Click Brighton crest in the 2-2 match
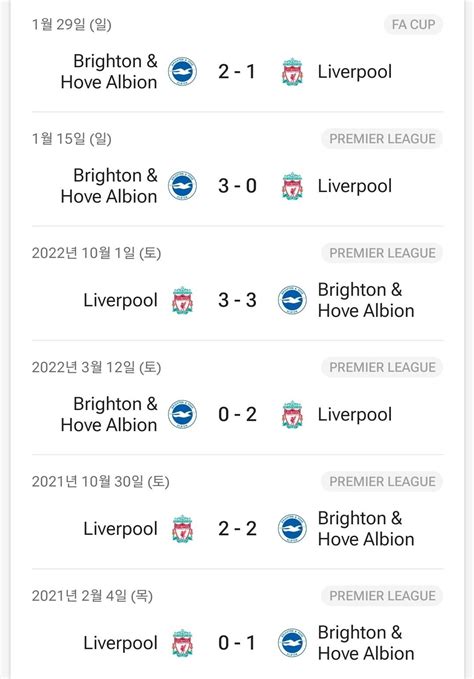 click(x=292, y=529)
